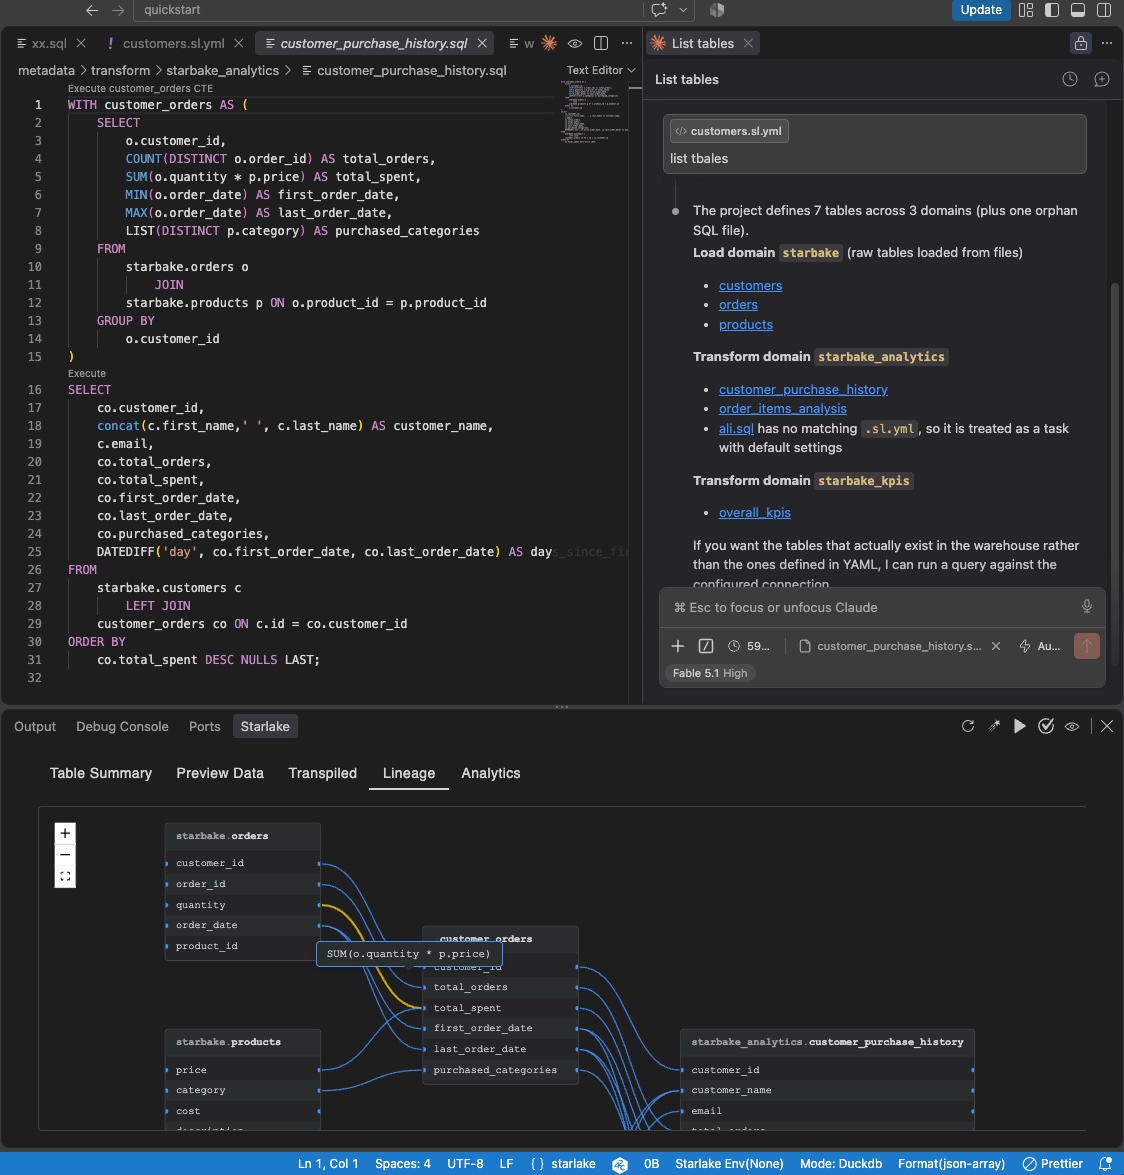The width and height of the screenshot is (1124, 1175).
Task: Open the Analytics tab
Action: point(491,773)
